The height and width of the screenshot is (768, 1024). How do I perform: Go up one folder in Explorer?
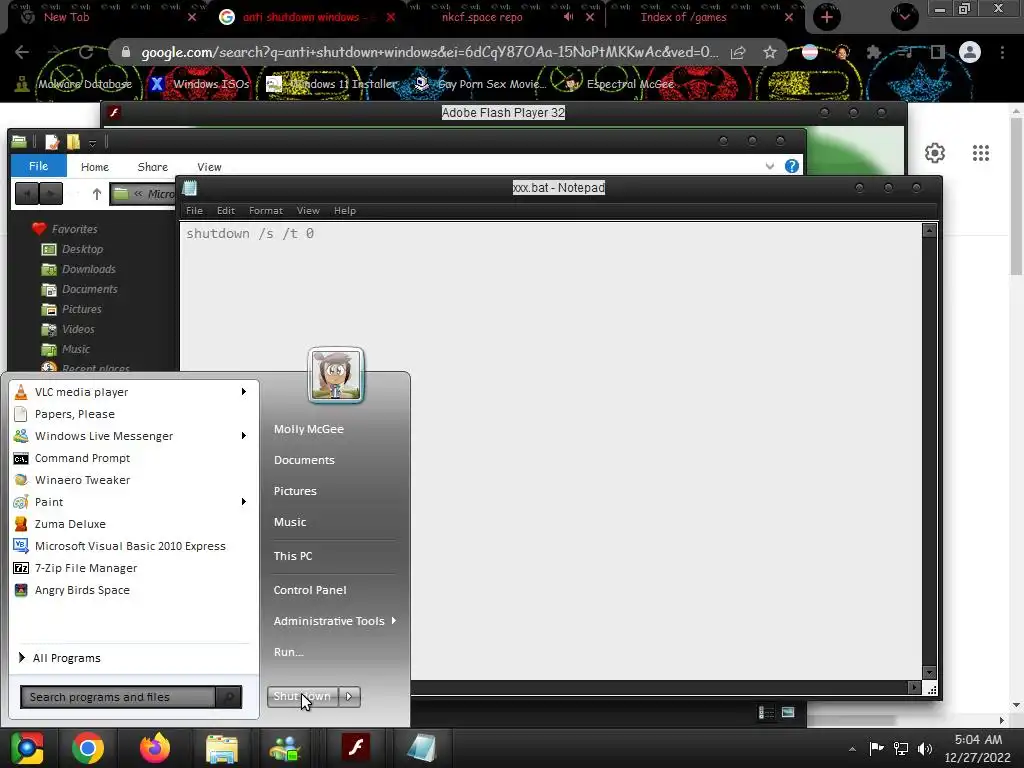97,194
